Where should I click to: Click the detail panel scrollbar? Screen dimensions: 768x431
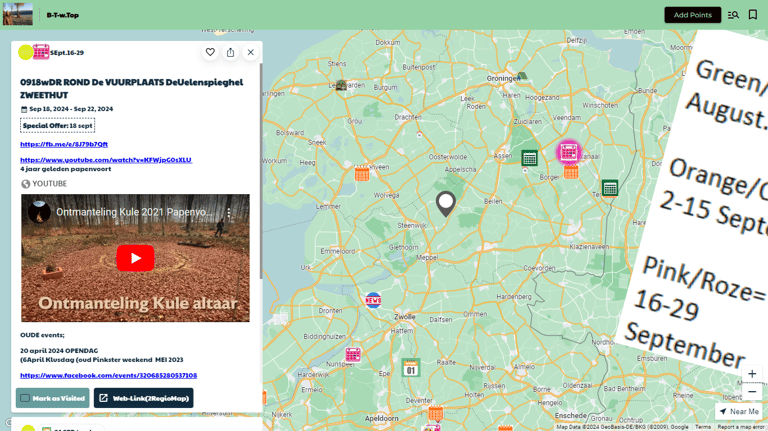pyautogui.click(x=261, y=171)
